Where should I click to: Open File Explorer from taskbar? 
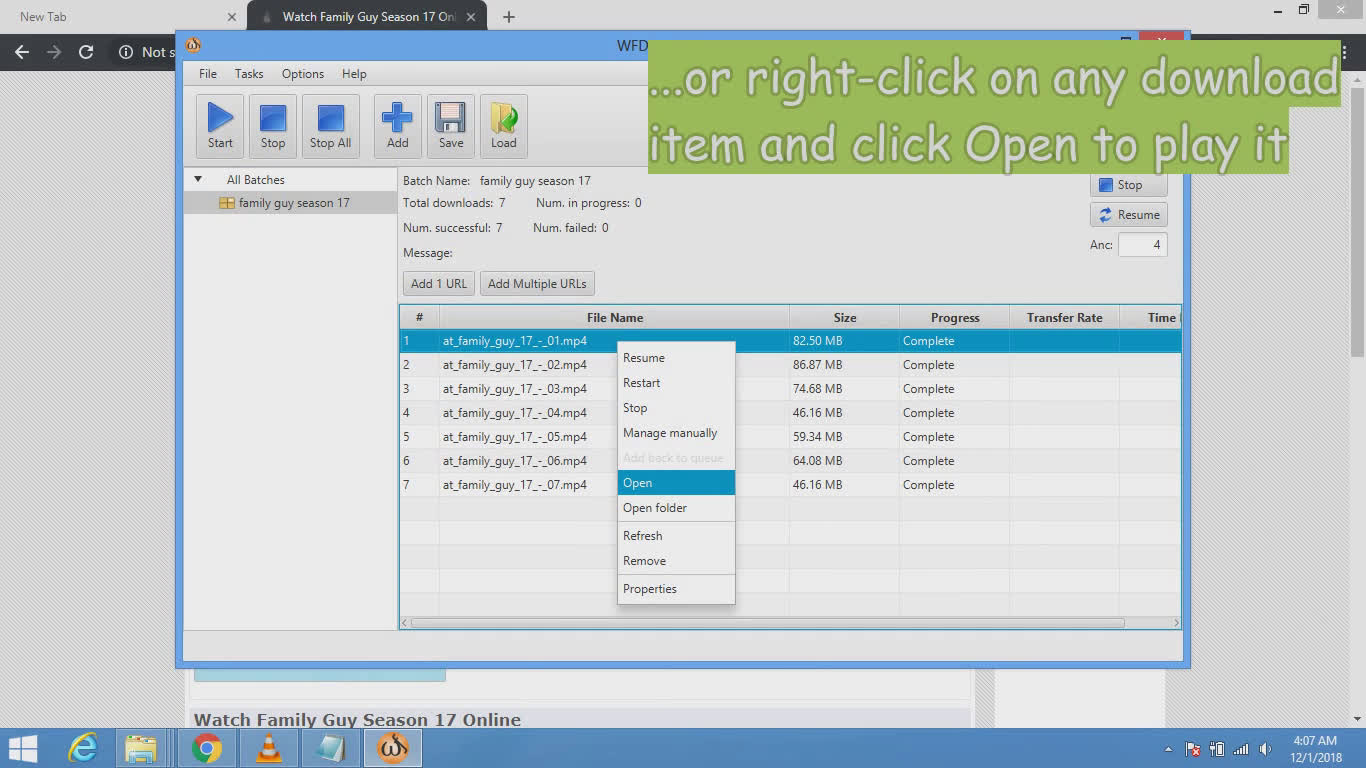pyautogui.click(x=141, y=748)
